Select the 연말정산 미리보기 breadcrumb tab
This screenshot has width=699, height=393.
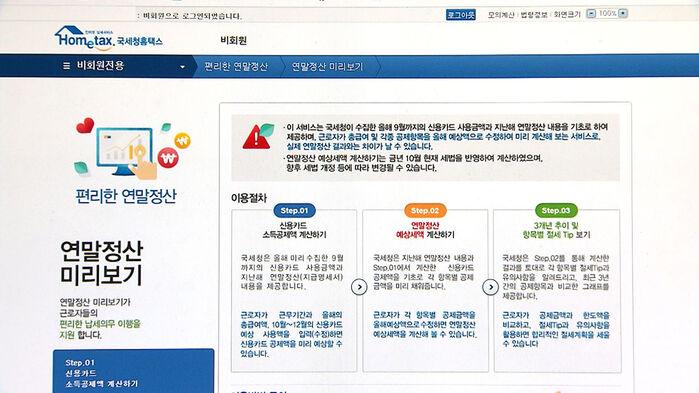point(328,66)
